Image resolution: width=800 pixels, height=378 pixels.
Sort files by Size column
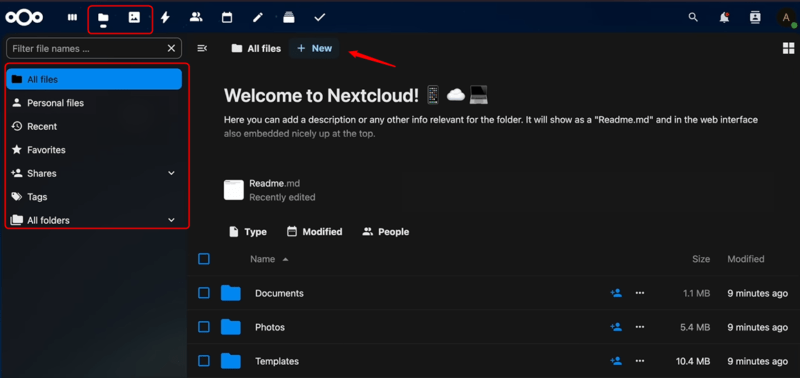701,259
